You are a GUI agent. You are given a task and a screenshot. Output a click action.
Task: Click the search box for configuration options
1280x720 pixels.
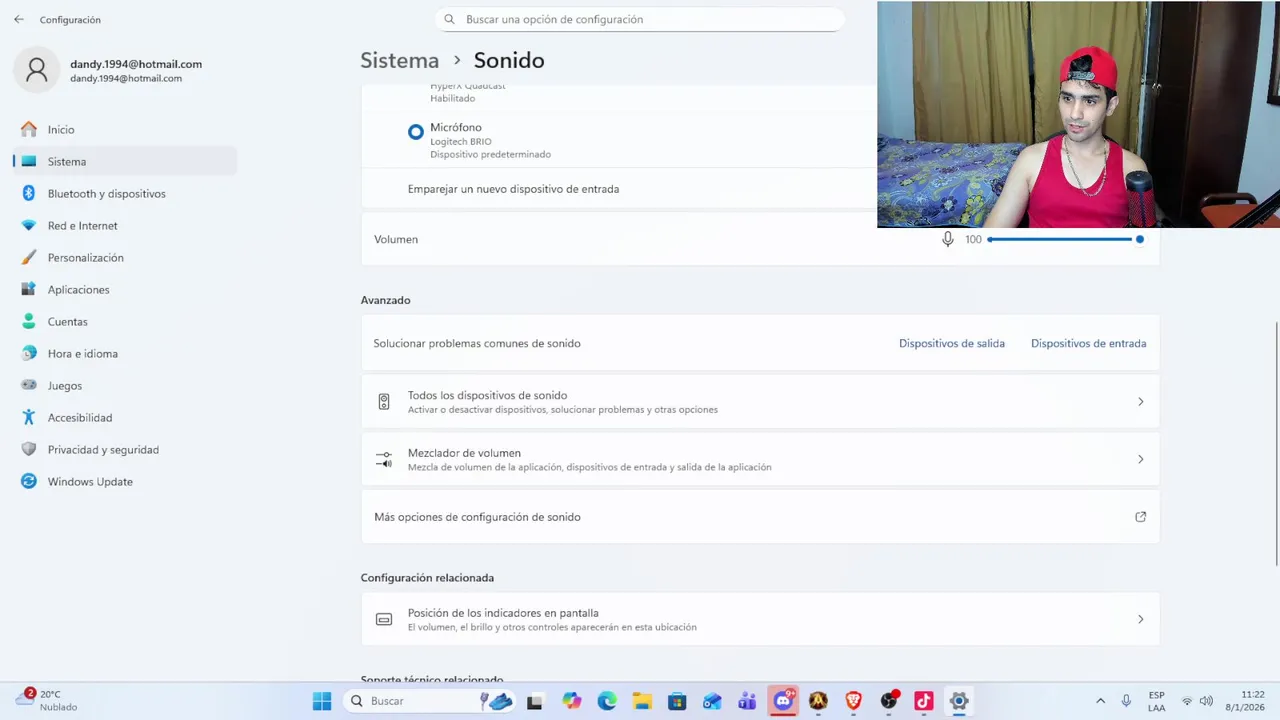[x=640, y=19]
